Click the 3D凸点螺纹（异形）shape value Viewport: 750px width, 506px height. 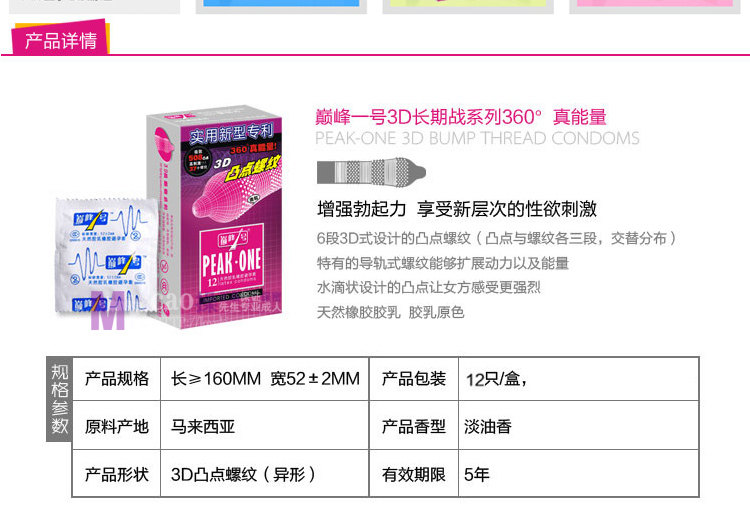[243, 474]
